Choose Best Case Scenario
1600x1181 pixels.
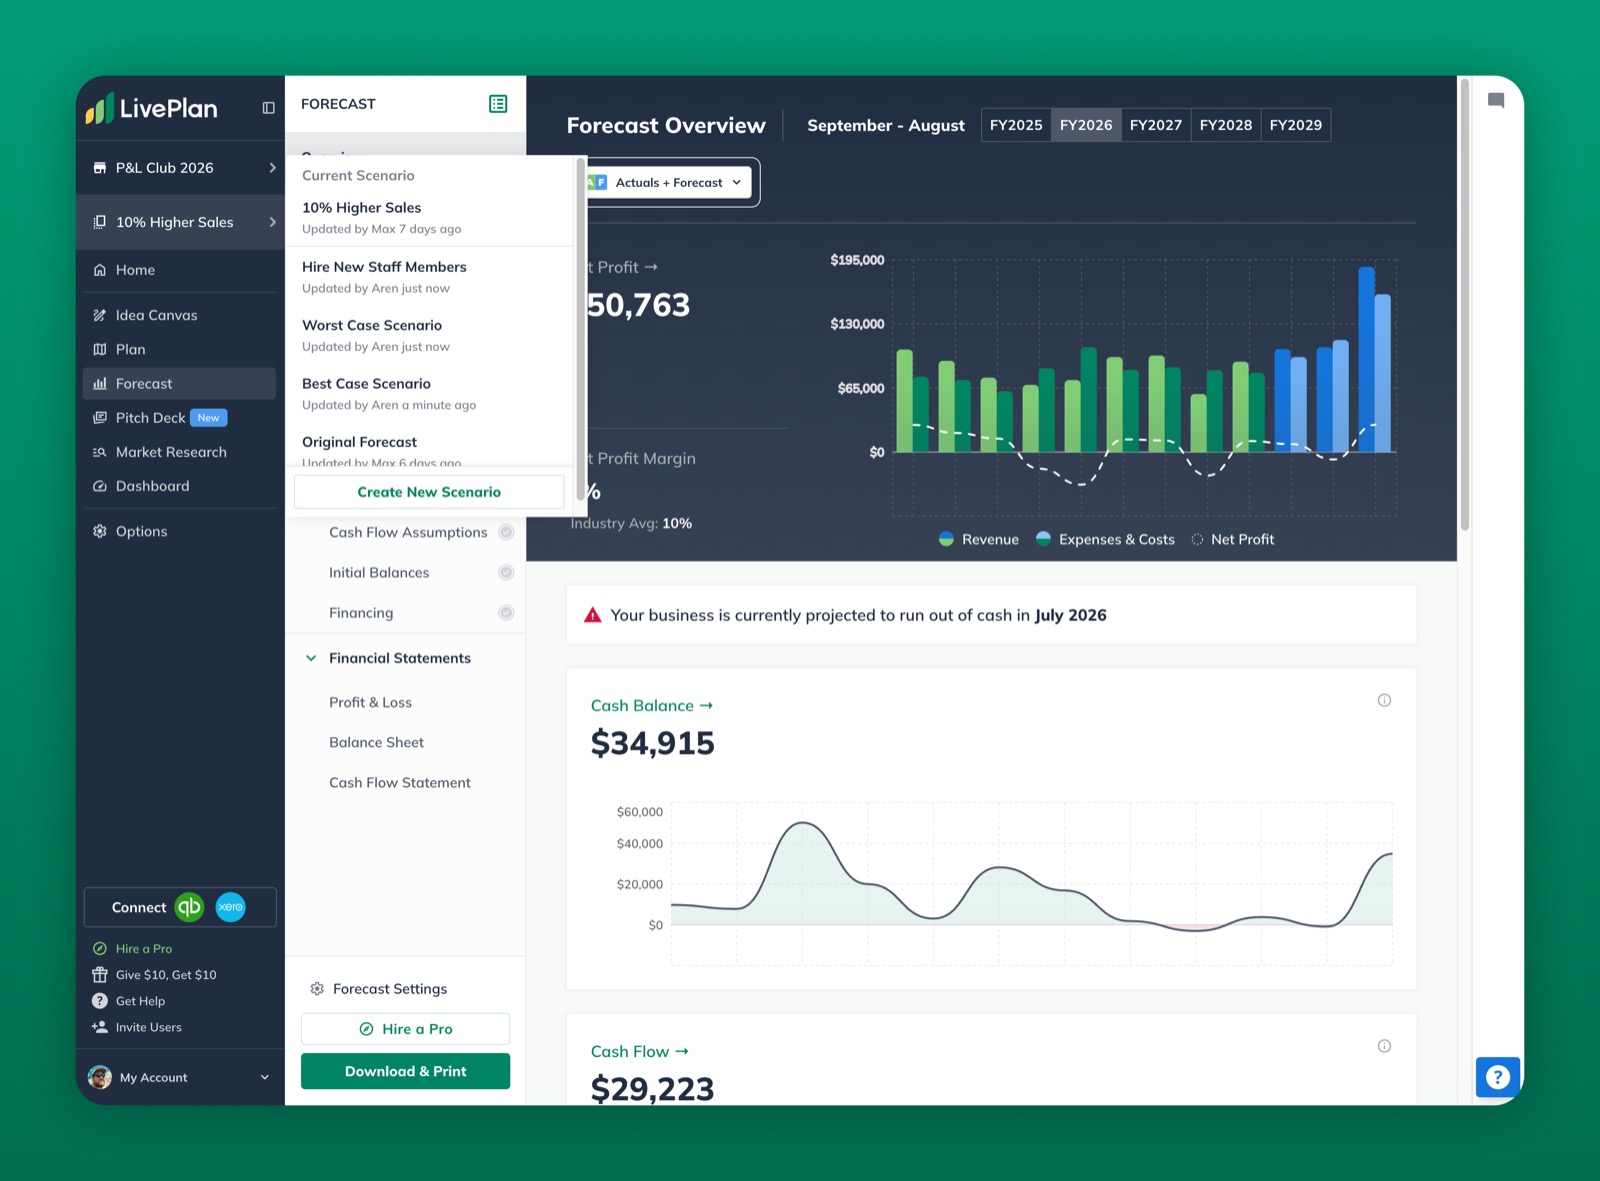(x=430, y=393)
